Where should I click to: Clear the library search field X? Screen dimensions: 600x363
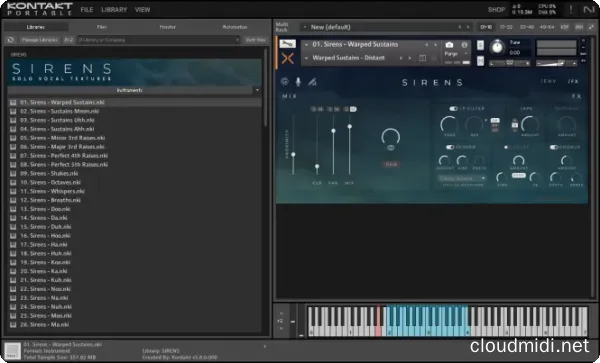tap(237, 40)
